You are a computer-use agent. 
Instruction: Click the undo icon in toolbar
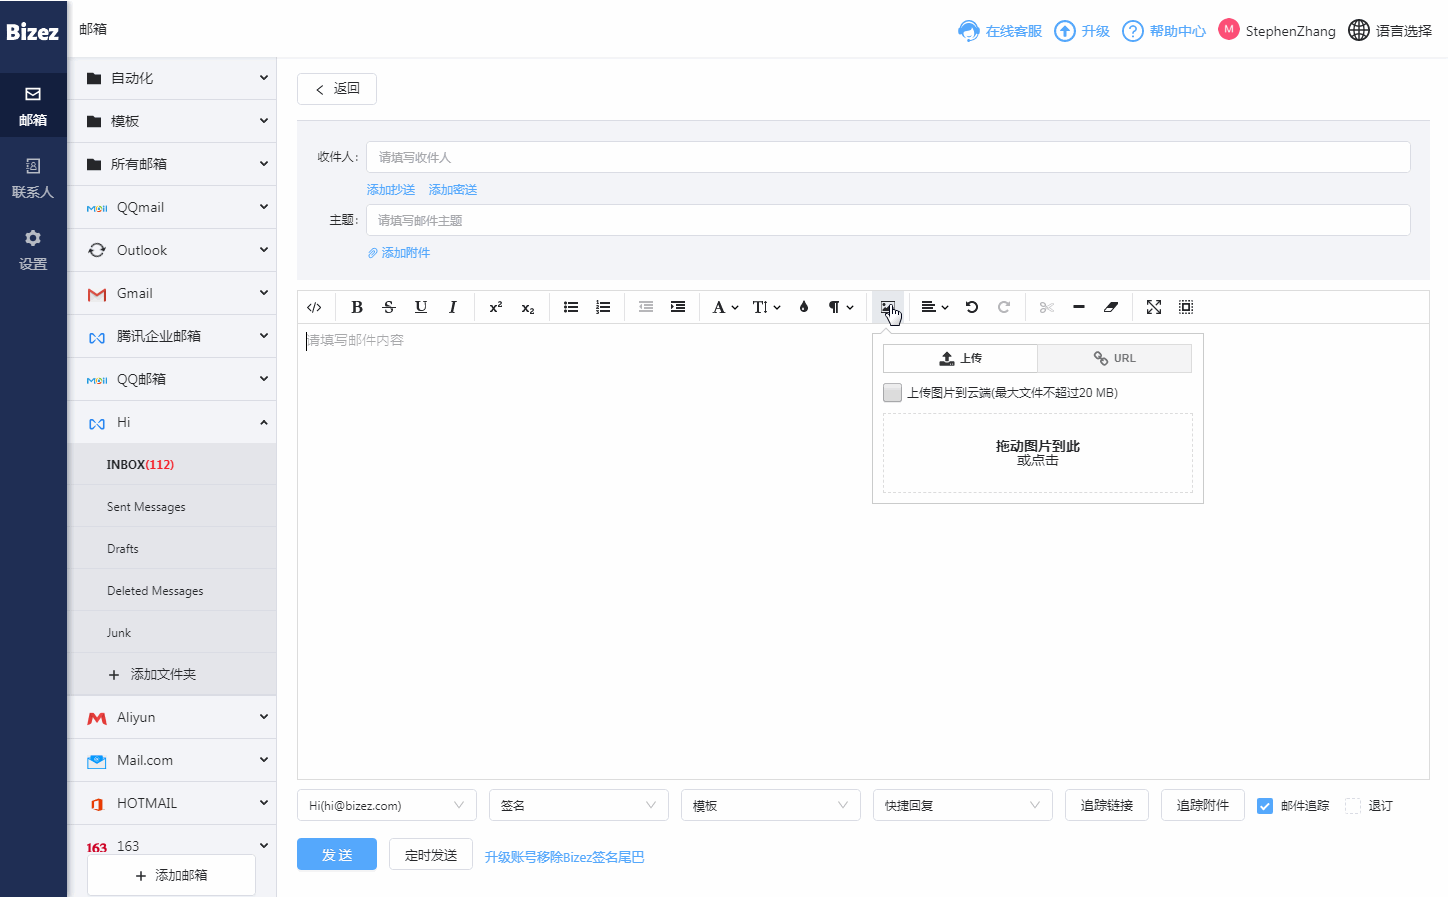[972, 307]
